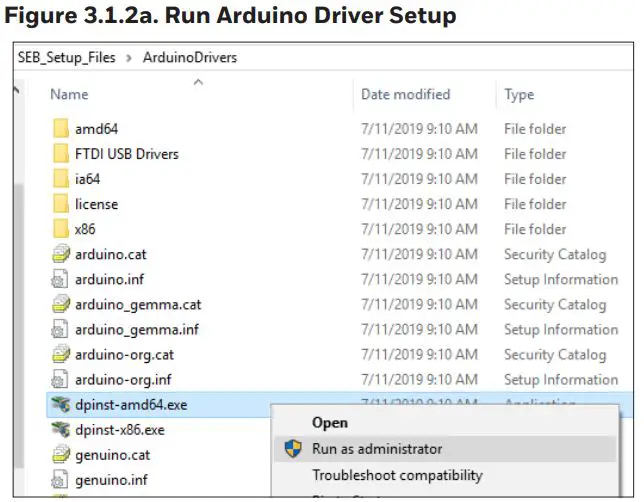Sort files by Date modified column
Image resolution: width=644 pixels, height=502 pixels.
pos(405,94)
